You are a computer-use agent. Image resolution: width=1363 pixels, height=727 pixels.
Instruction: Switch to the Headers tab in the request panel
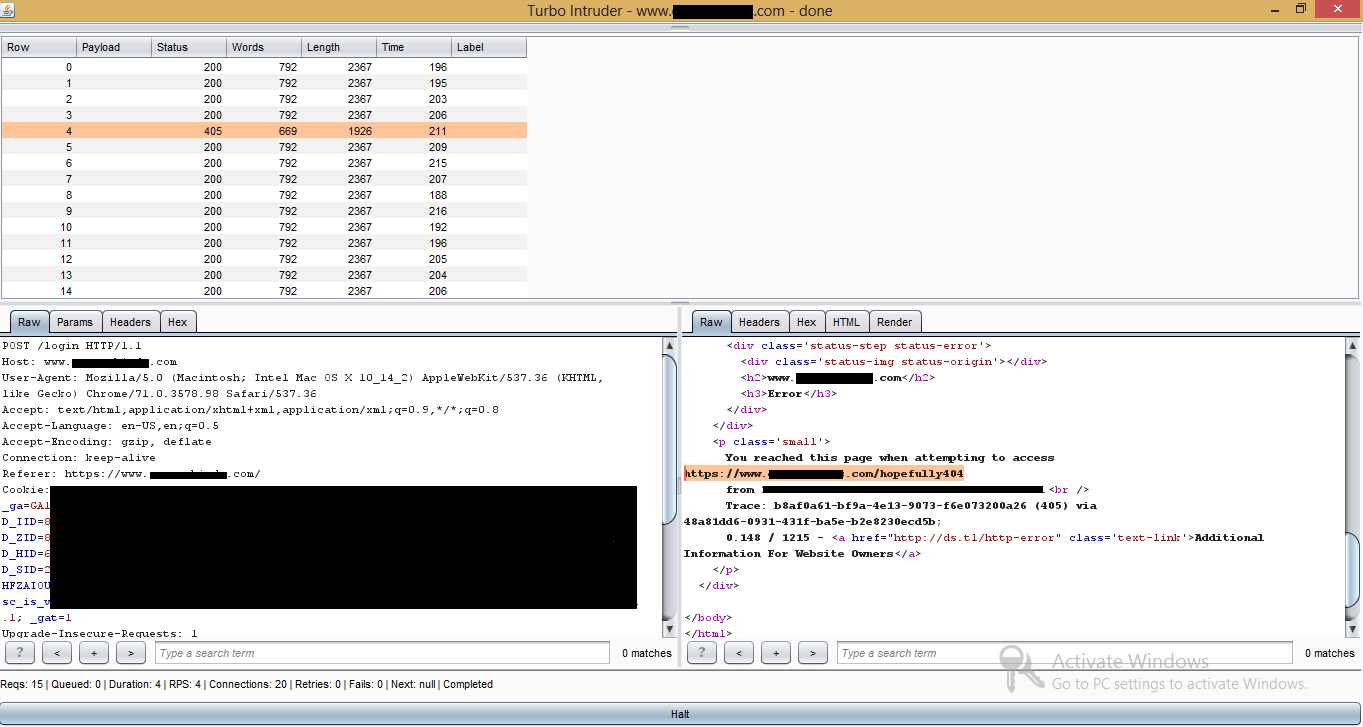pyautogui.click(x=130, y=321)
